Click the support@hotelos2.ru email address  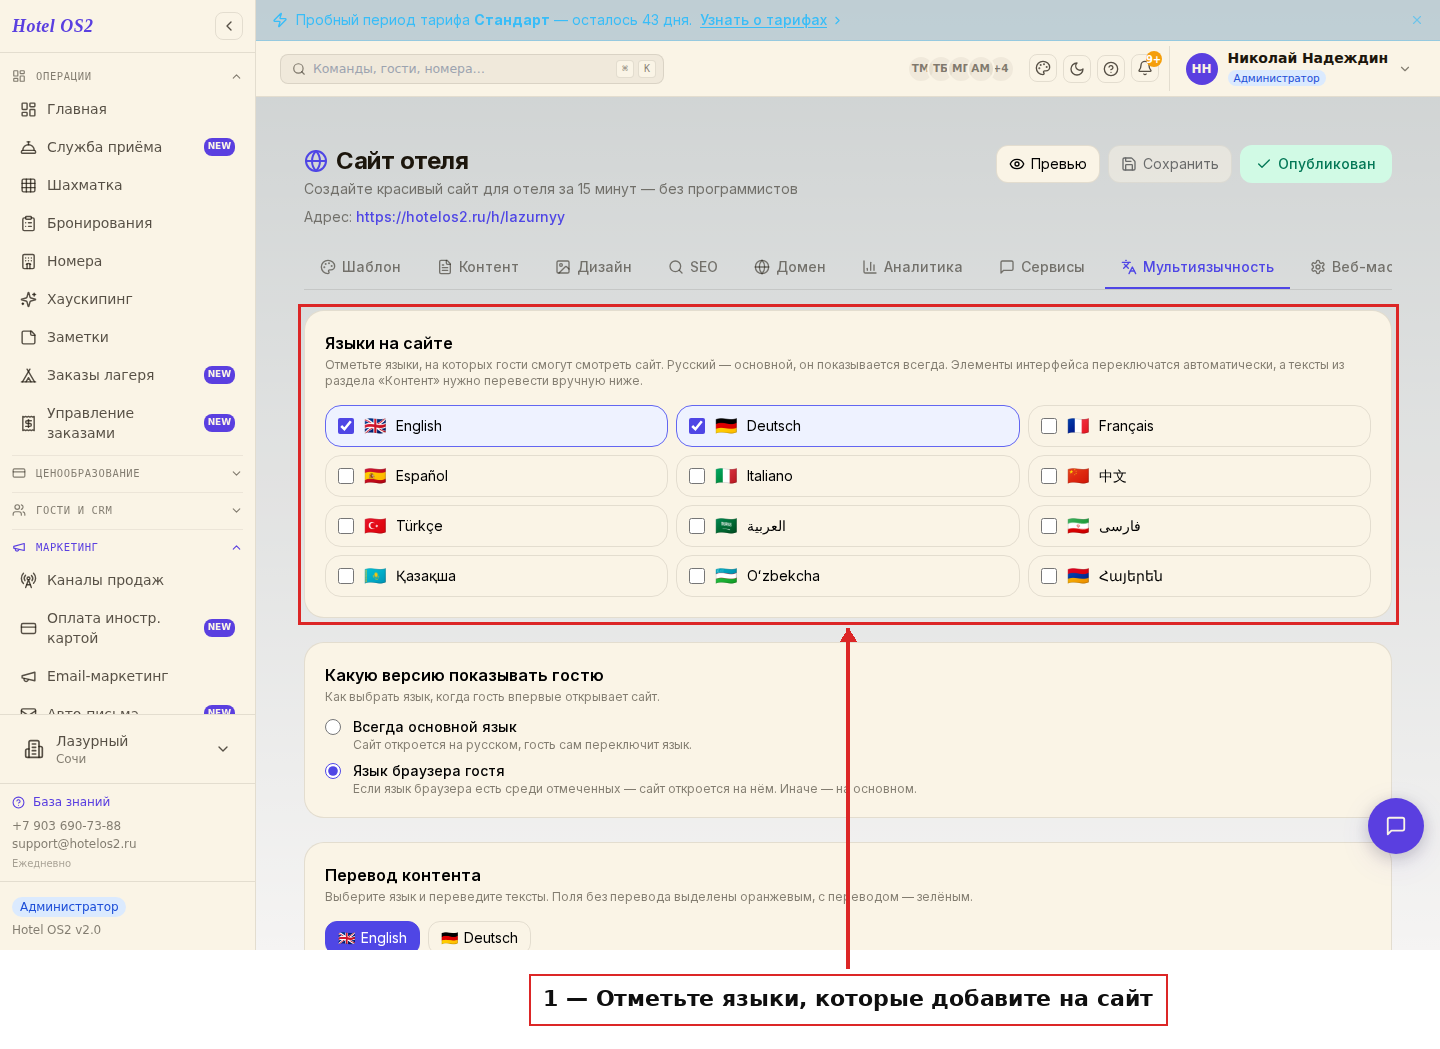pyautogui.click(x=74, y=844)
